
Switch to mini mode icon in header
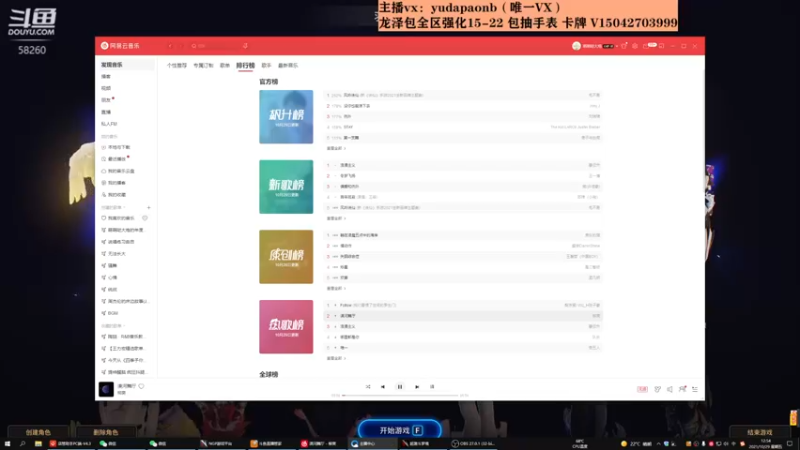[x=662, y=46]
